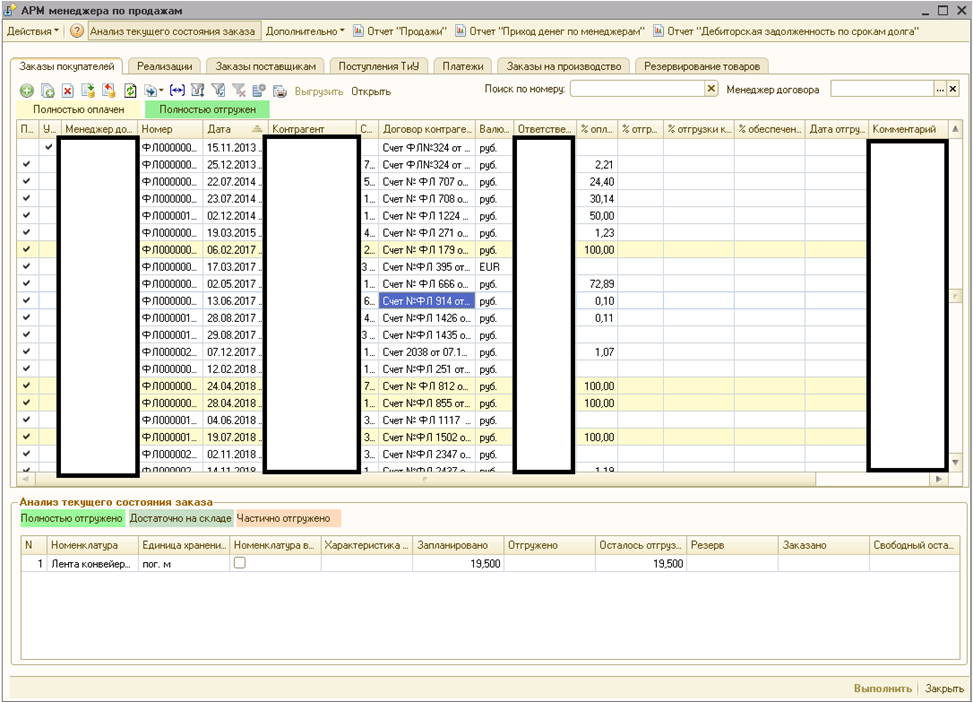Viewport: 973px width, 702px height.
Task: Clear the Поиск по номеру field
Action: pos(711,90)
